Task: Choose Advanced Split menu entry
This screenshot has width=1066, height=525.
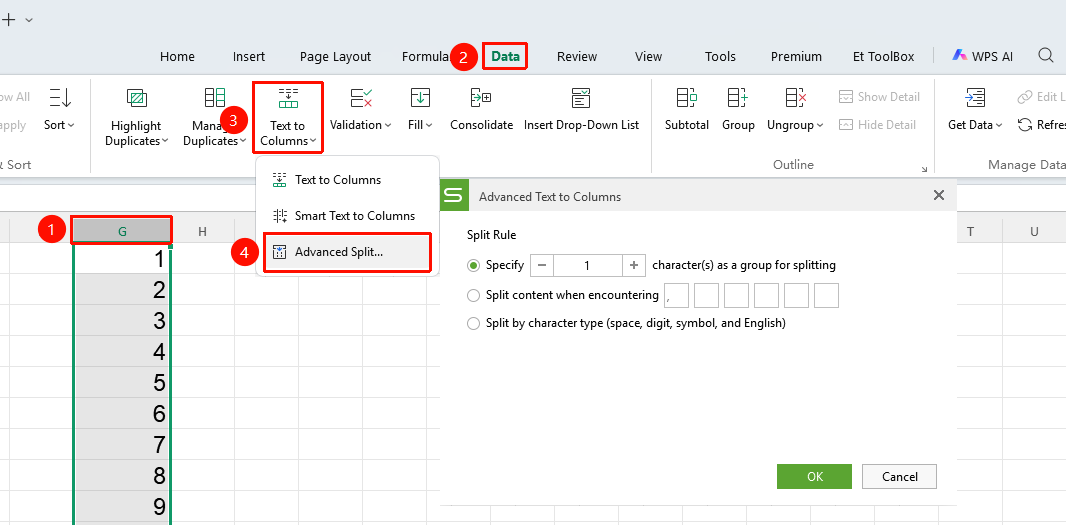Action: (347, 252)
